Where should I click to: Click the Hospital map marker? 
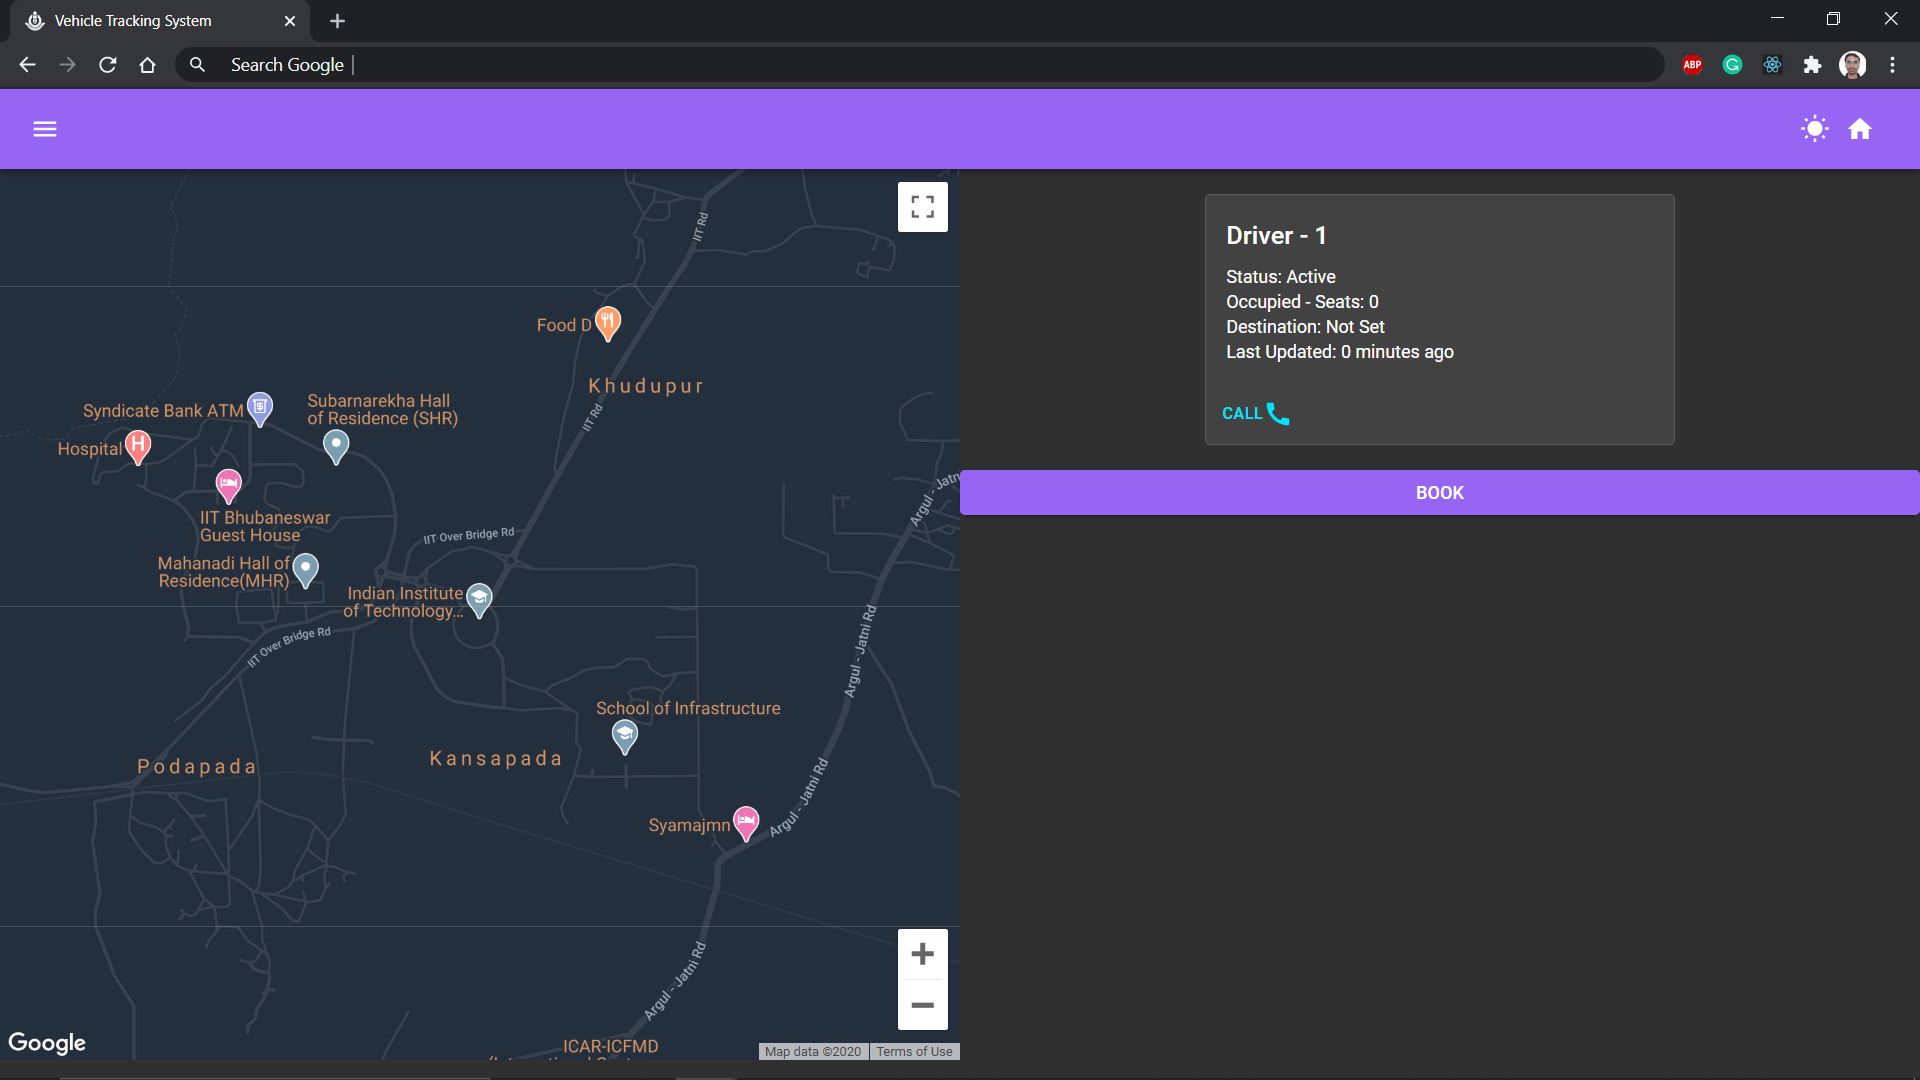138,445
